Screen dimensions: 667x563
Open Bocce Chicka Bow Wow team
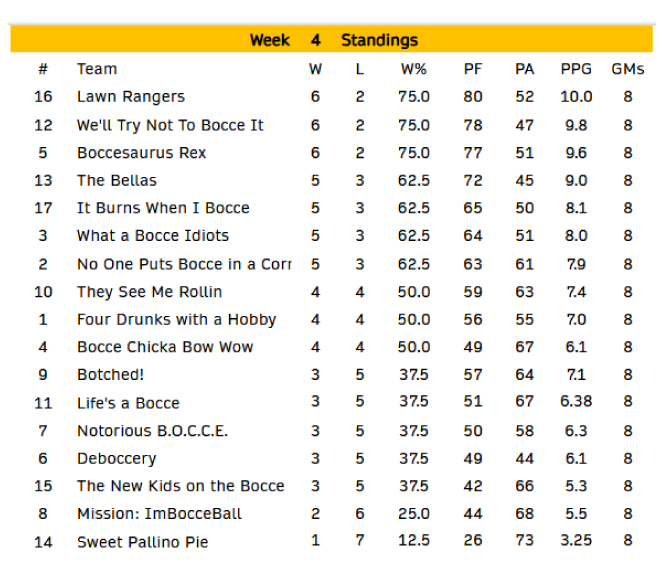[165, 347]
